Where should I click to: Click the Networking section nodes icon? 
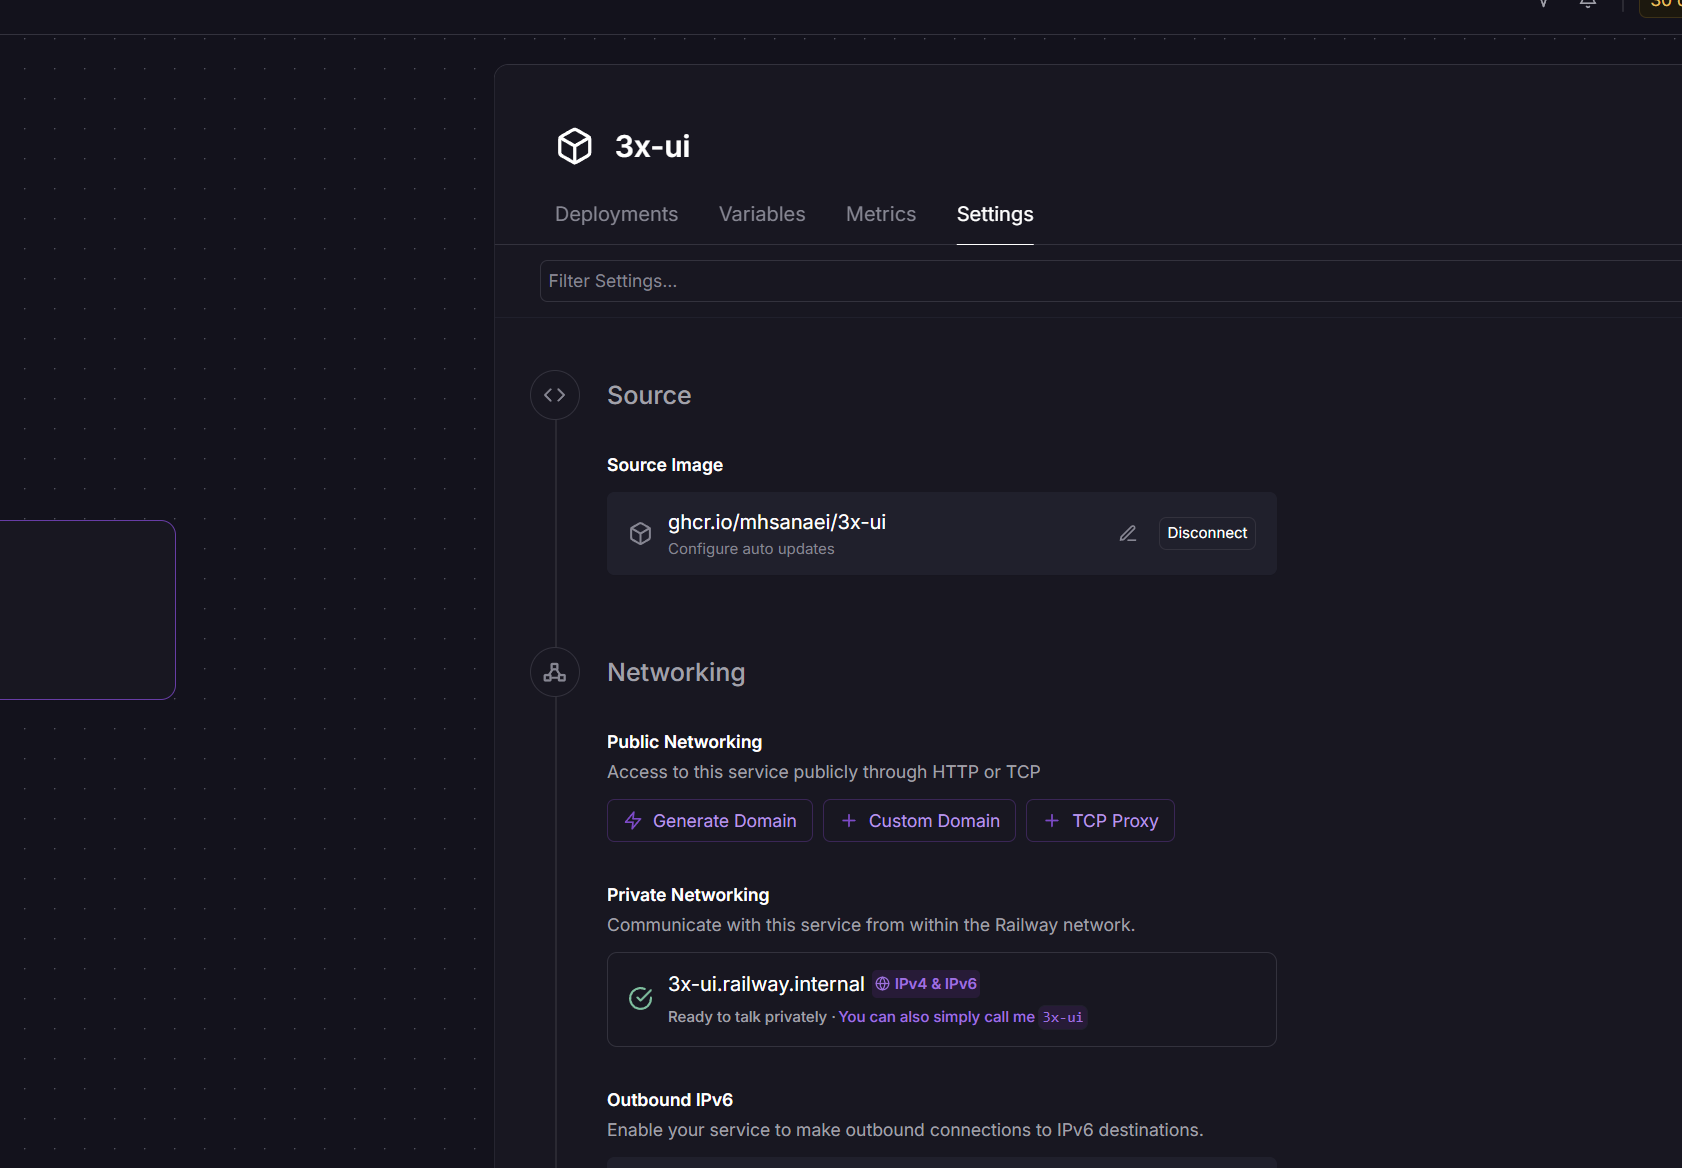pyautogui.click(x=555, y=672)
